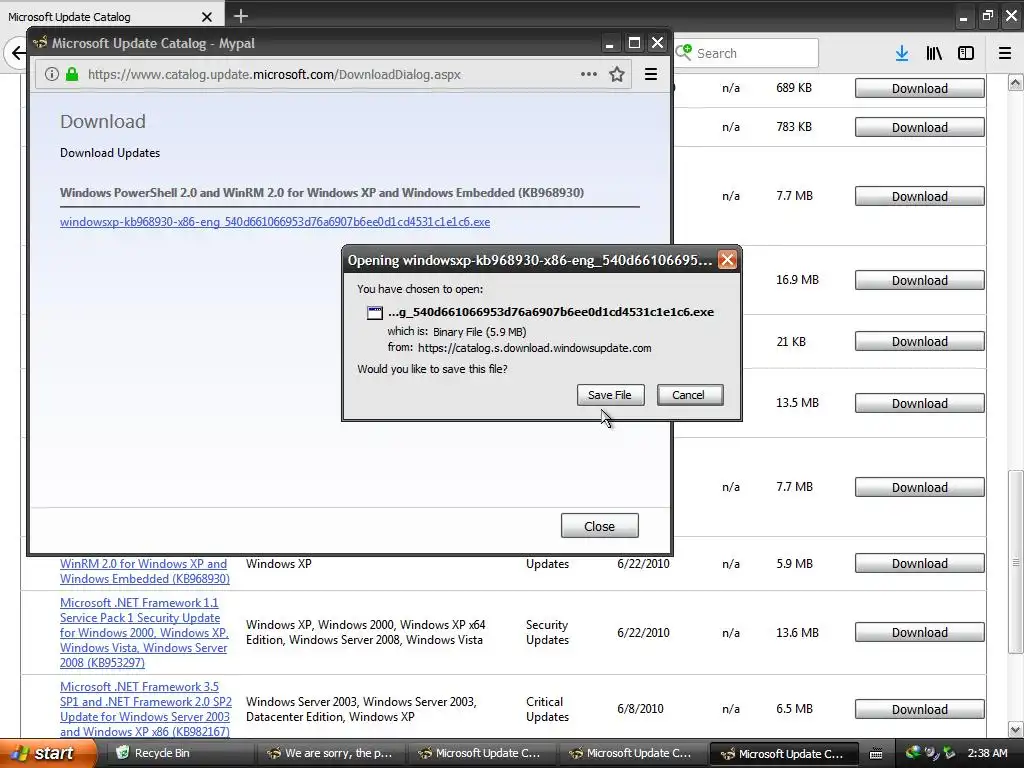Click the system tray clock 2:38 AM

[987, 754]
